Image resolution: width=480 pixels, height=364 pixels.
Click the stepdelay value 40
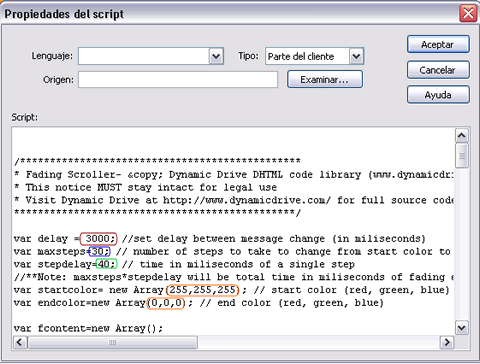(106, 264)
